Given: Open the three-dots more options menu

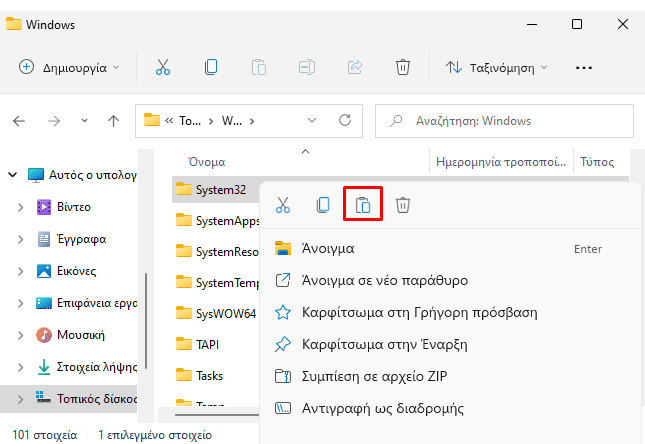Looking at the screenshot, I should pyautogui.click(x=584, y=67).
